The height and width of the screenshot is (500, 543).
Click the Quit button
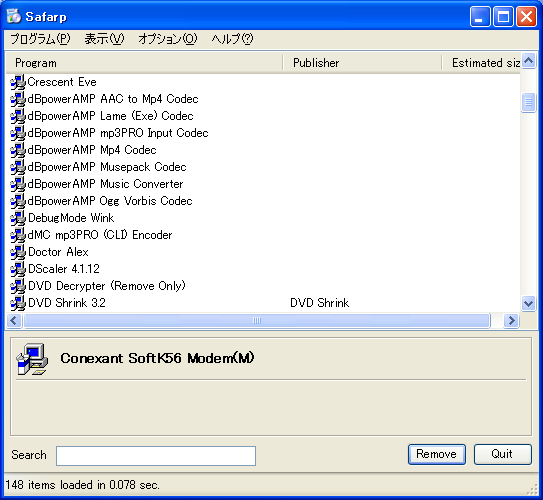502,454
